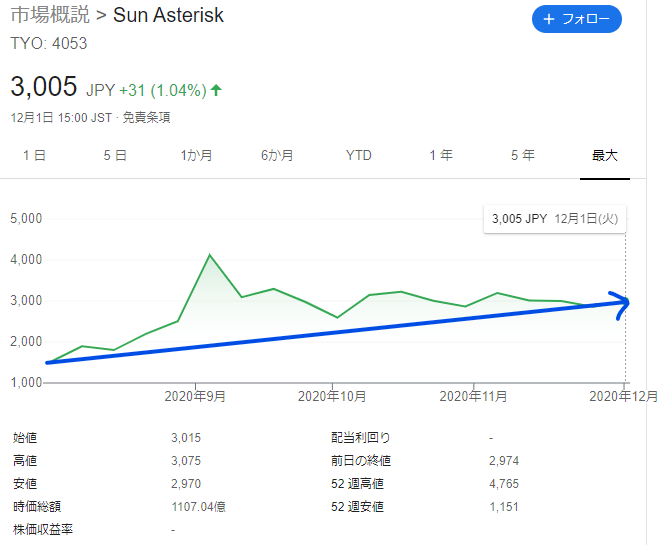The width and height of the screenshot is (667, 545).
Task: Click the 始値 value 3,015
Action: 186,438
